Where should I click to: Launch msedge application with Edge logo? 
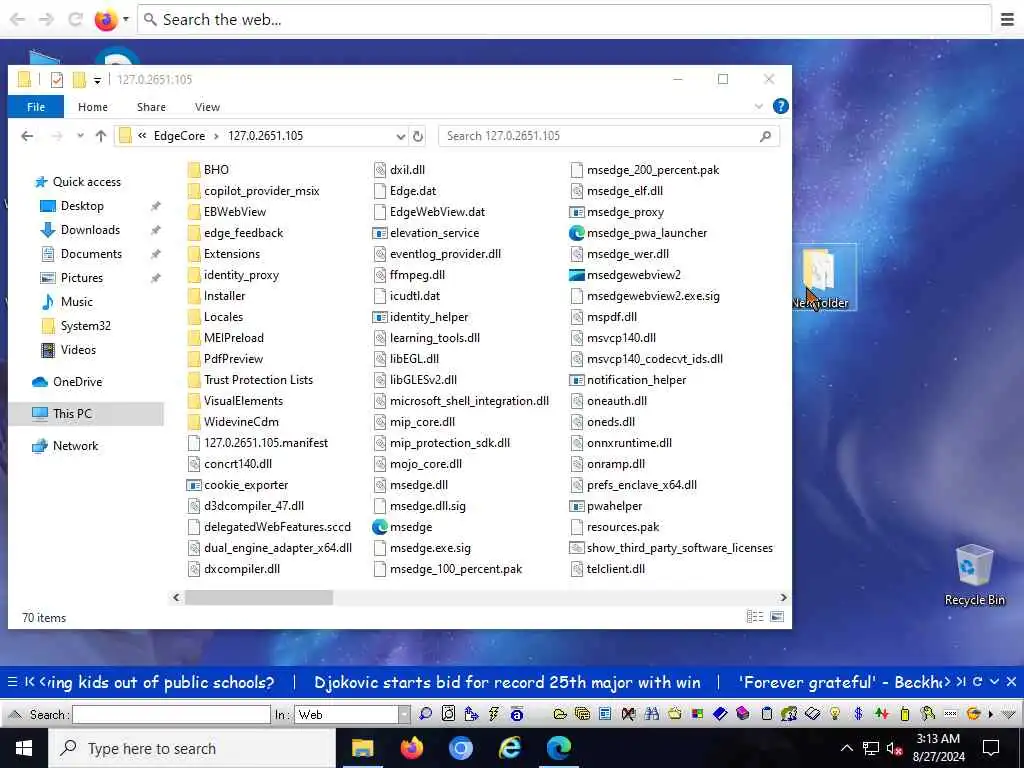pyautogui.click(x=402, y=526)
